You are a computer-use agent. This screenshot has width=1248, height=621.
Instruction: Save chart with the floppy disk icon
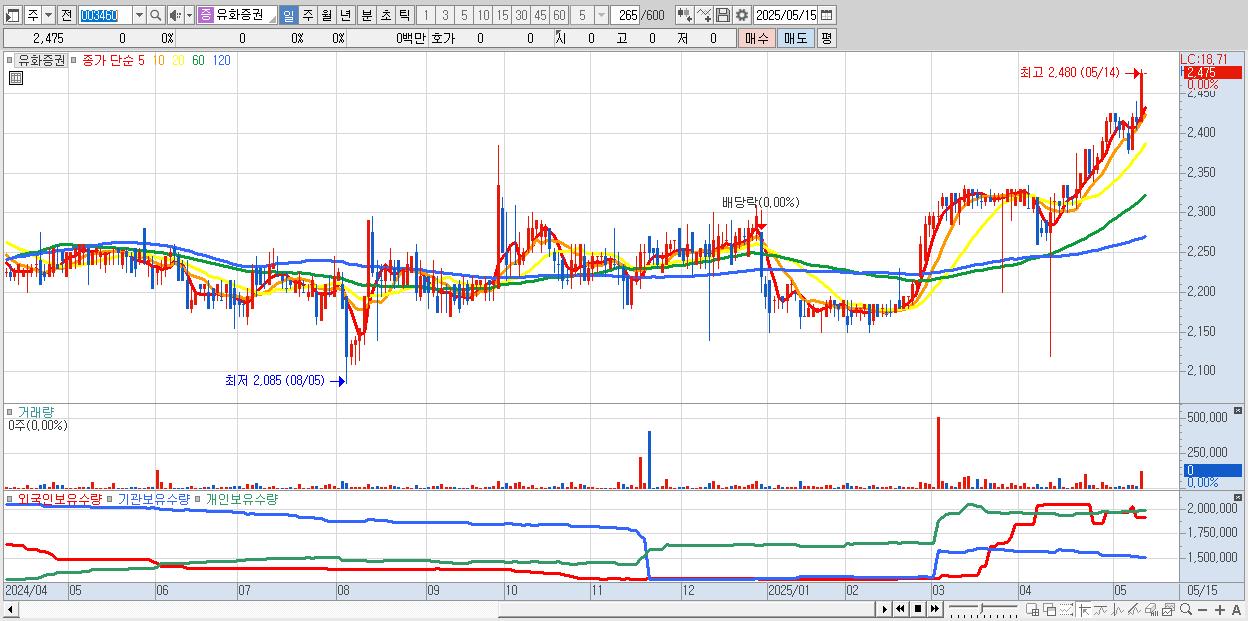(x=722, y=15)
